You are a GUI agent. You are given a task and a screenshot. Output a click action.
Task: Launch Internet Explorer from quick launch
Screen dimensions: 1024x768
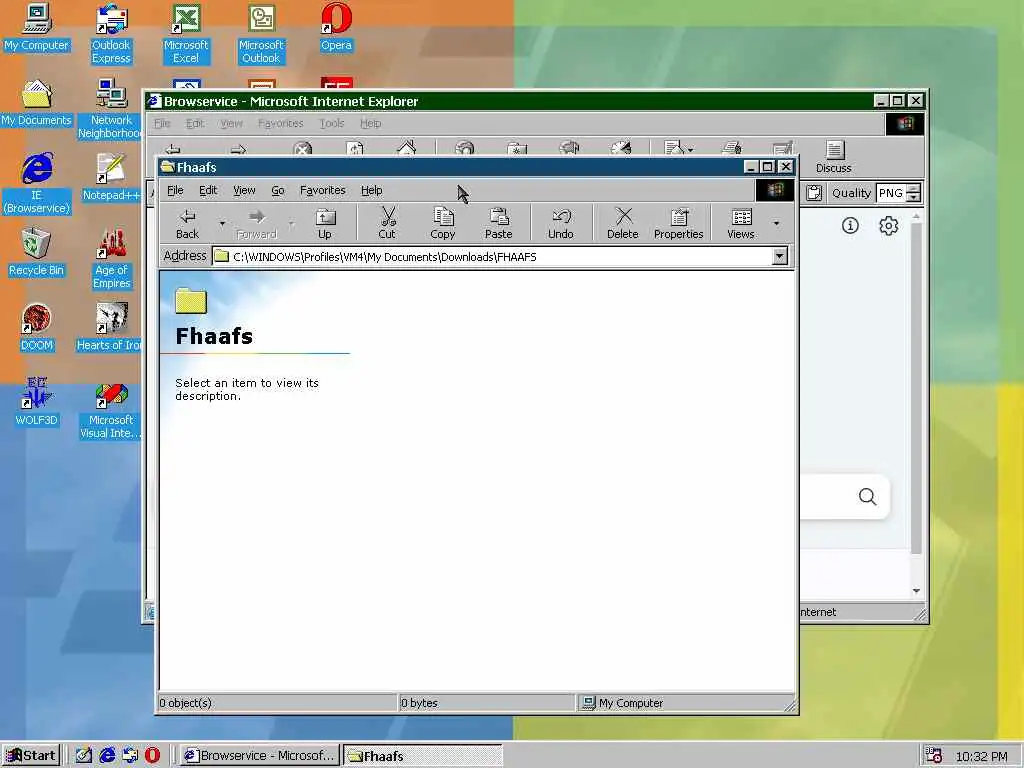(x=107, y=756)
